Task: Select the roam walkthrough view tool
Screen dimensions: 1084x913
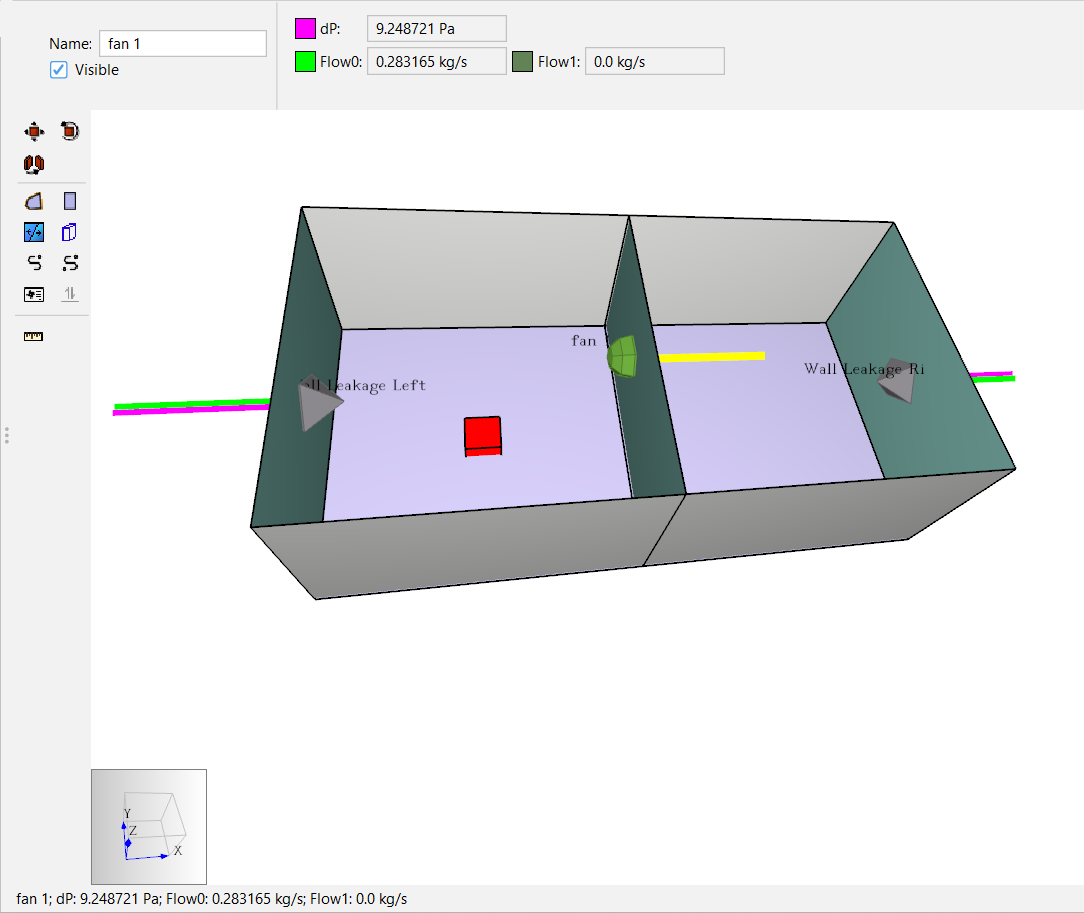Action: (x=34, y=164)
